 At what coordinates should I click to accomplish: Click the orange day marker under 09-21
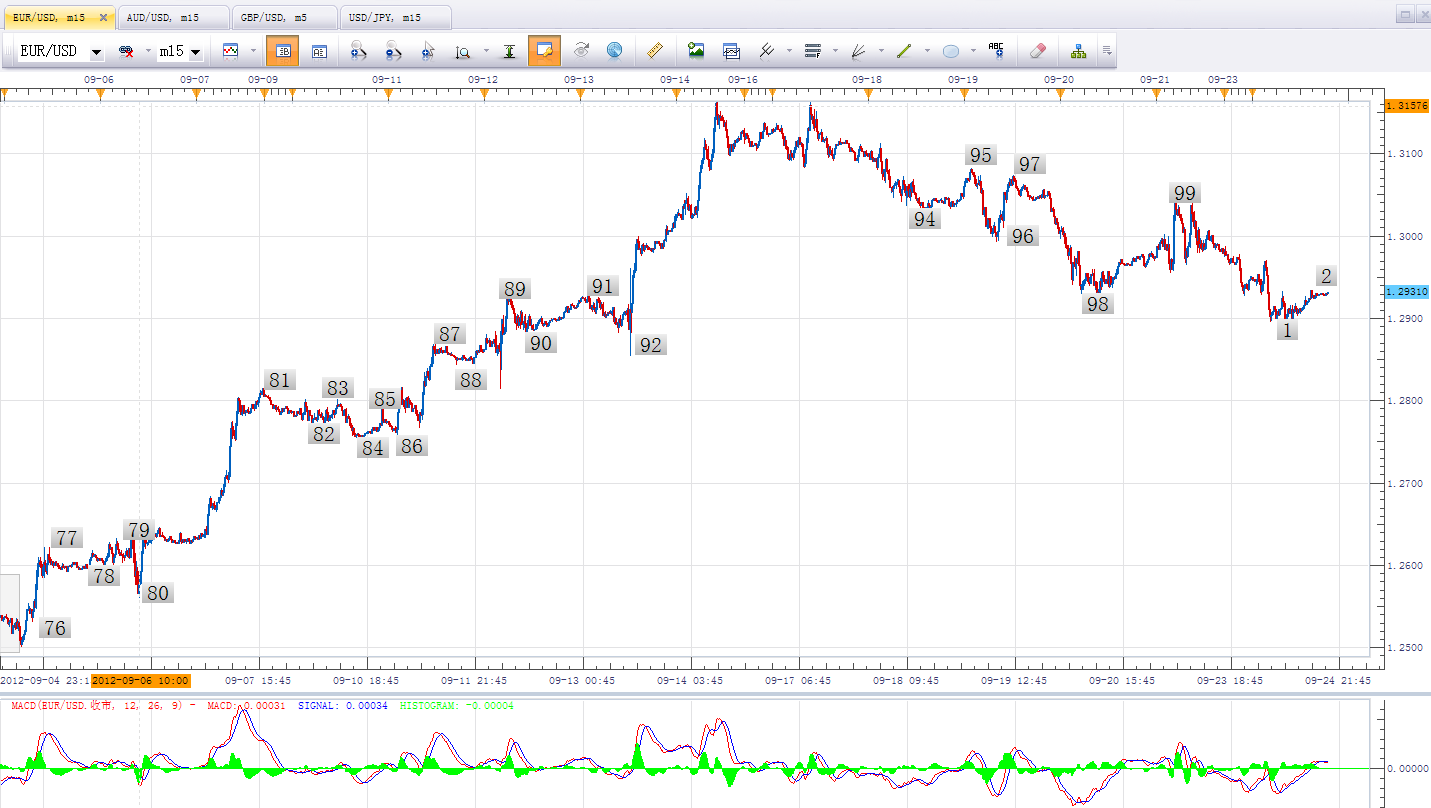(1156, 94)
